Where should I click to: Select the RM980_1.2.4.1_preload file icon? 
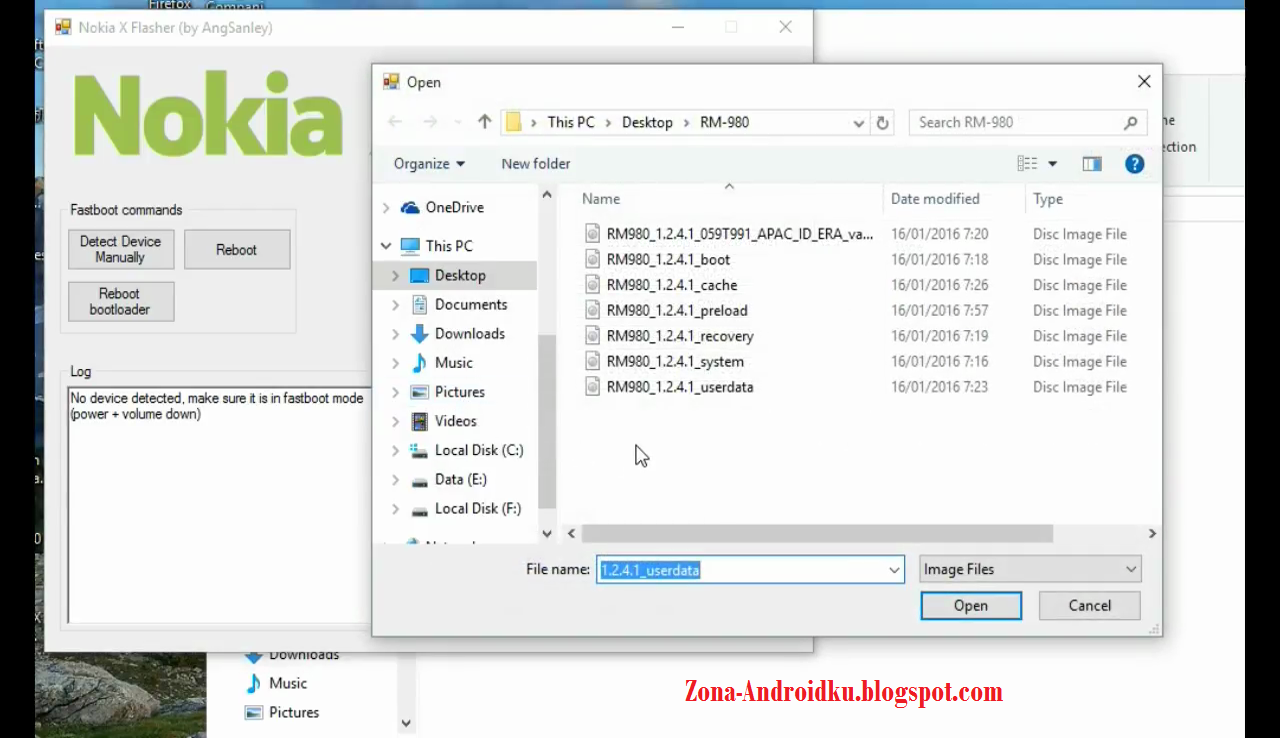point(593,311)
